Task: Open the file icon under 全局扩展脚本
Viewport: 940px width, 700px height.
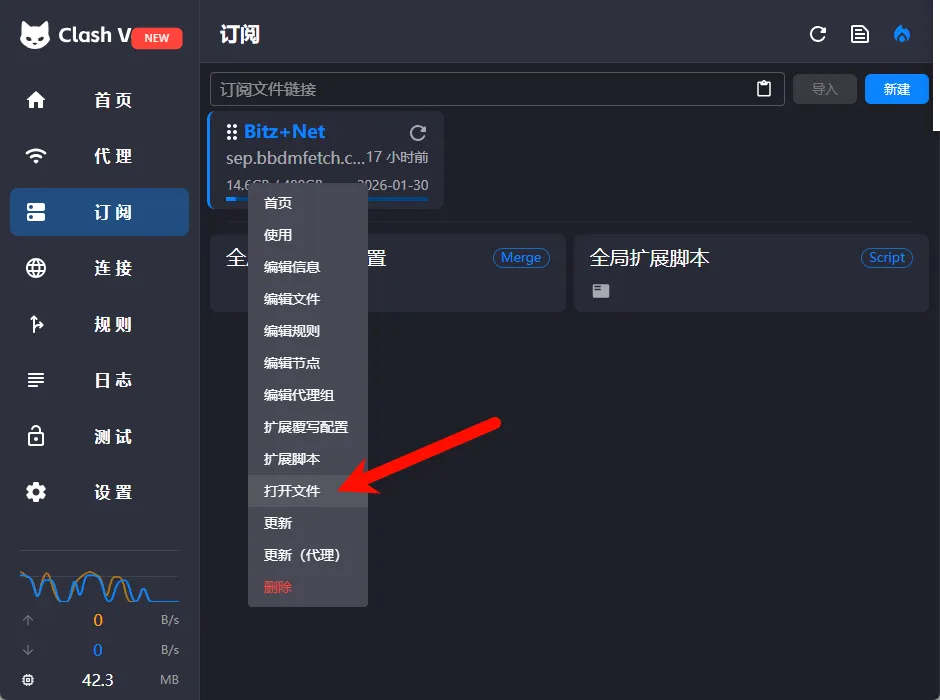Action: [601, 291]
